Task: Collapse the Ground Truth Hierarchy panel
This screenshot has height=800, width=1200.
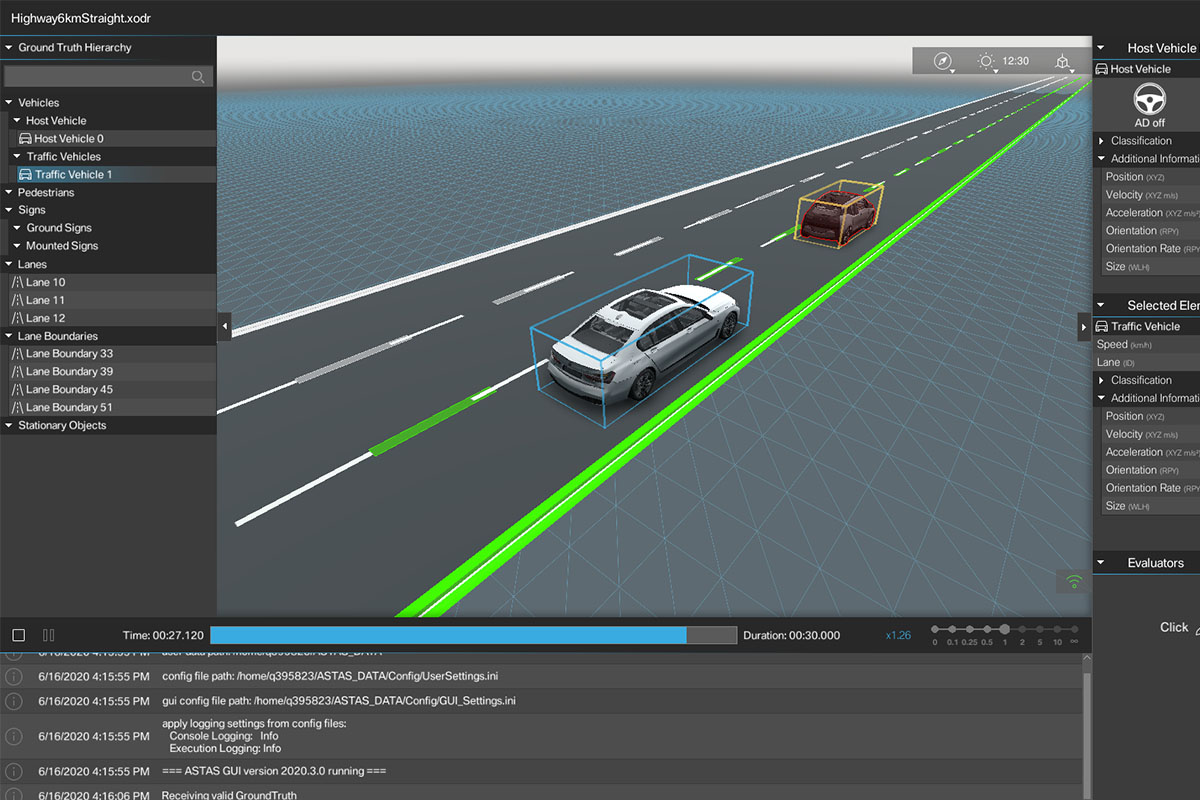Action: pos(9,47)
